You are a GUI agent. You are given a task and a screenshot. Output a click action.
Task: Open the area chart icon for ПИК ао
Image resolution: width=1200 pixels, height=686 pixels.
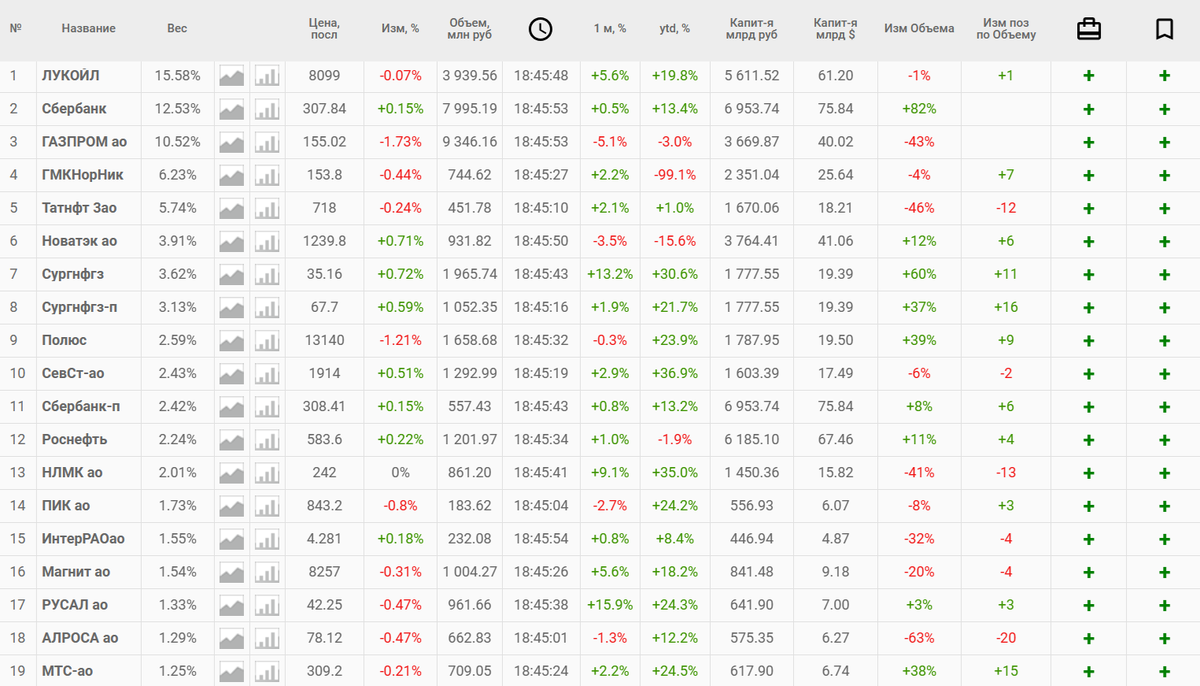(232, 505)
